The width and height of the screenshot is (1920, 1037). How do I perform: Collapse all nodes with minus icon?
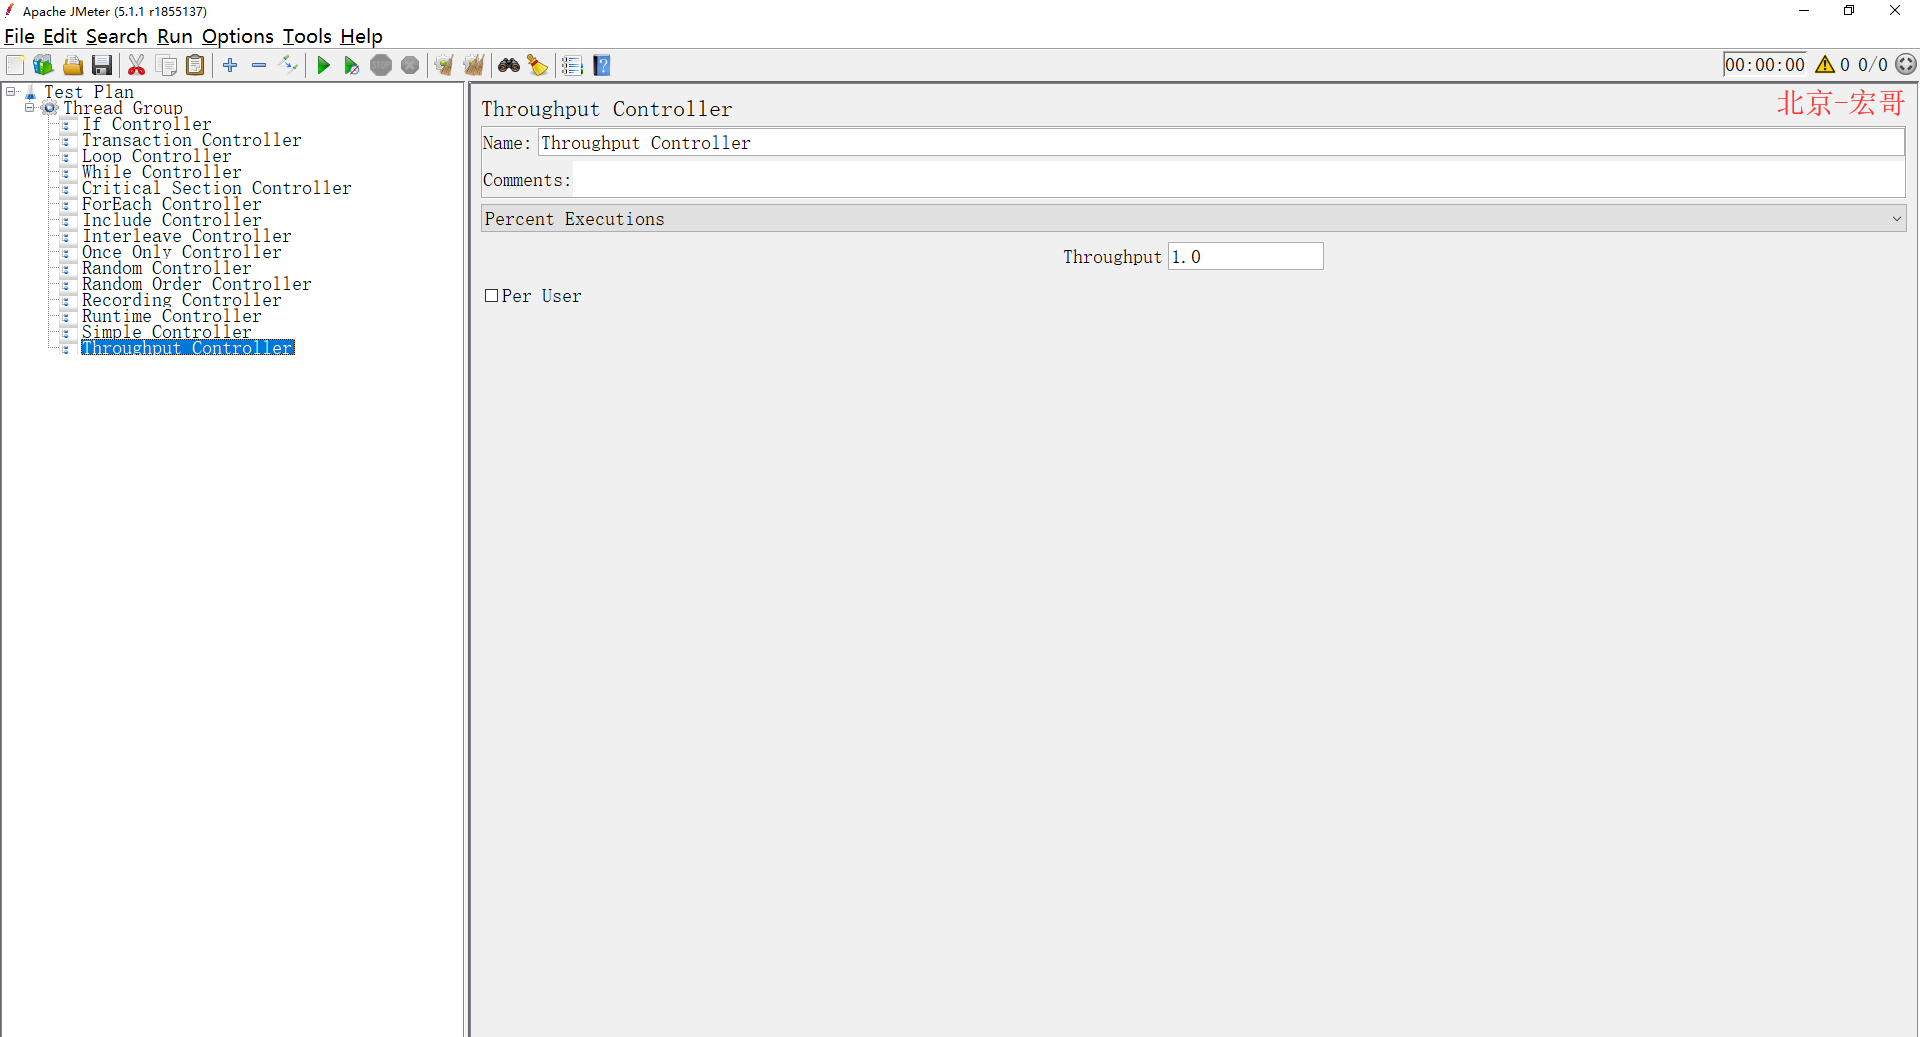click(x=259, y=65)
